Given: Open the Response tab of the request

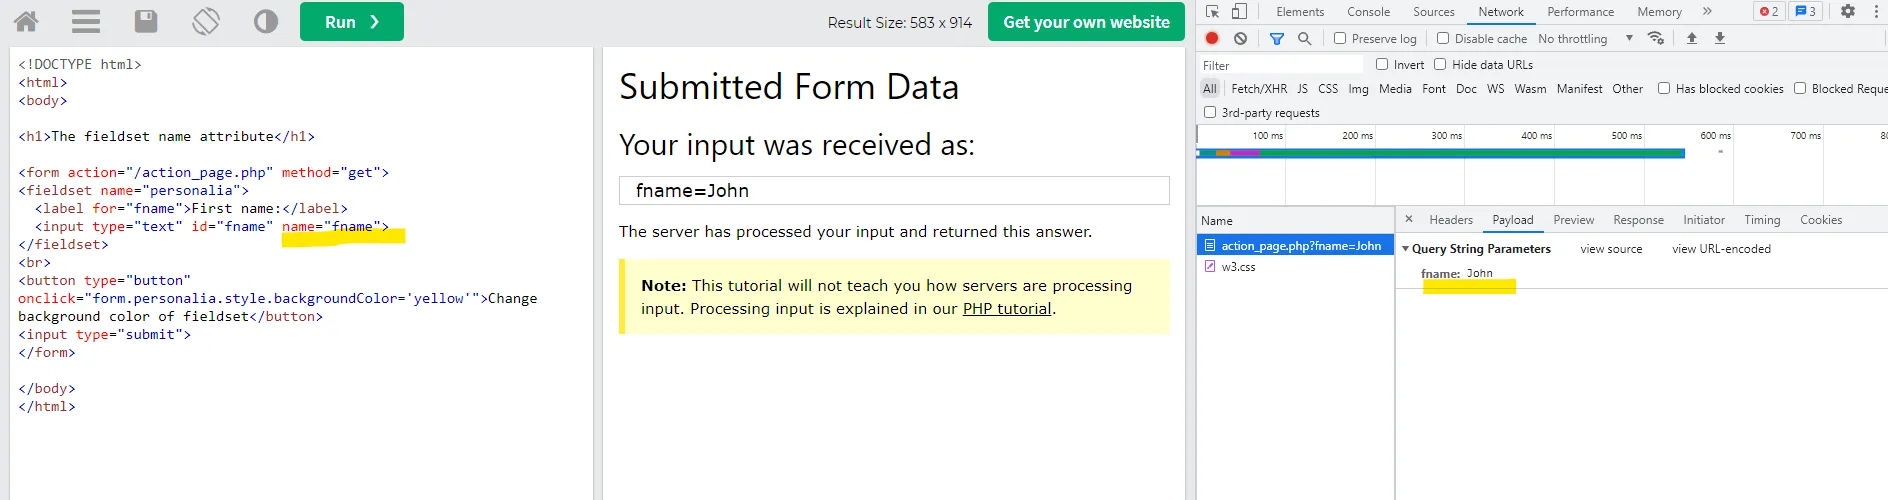Looking at the screenshot, I should (1638, 220).
